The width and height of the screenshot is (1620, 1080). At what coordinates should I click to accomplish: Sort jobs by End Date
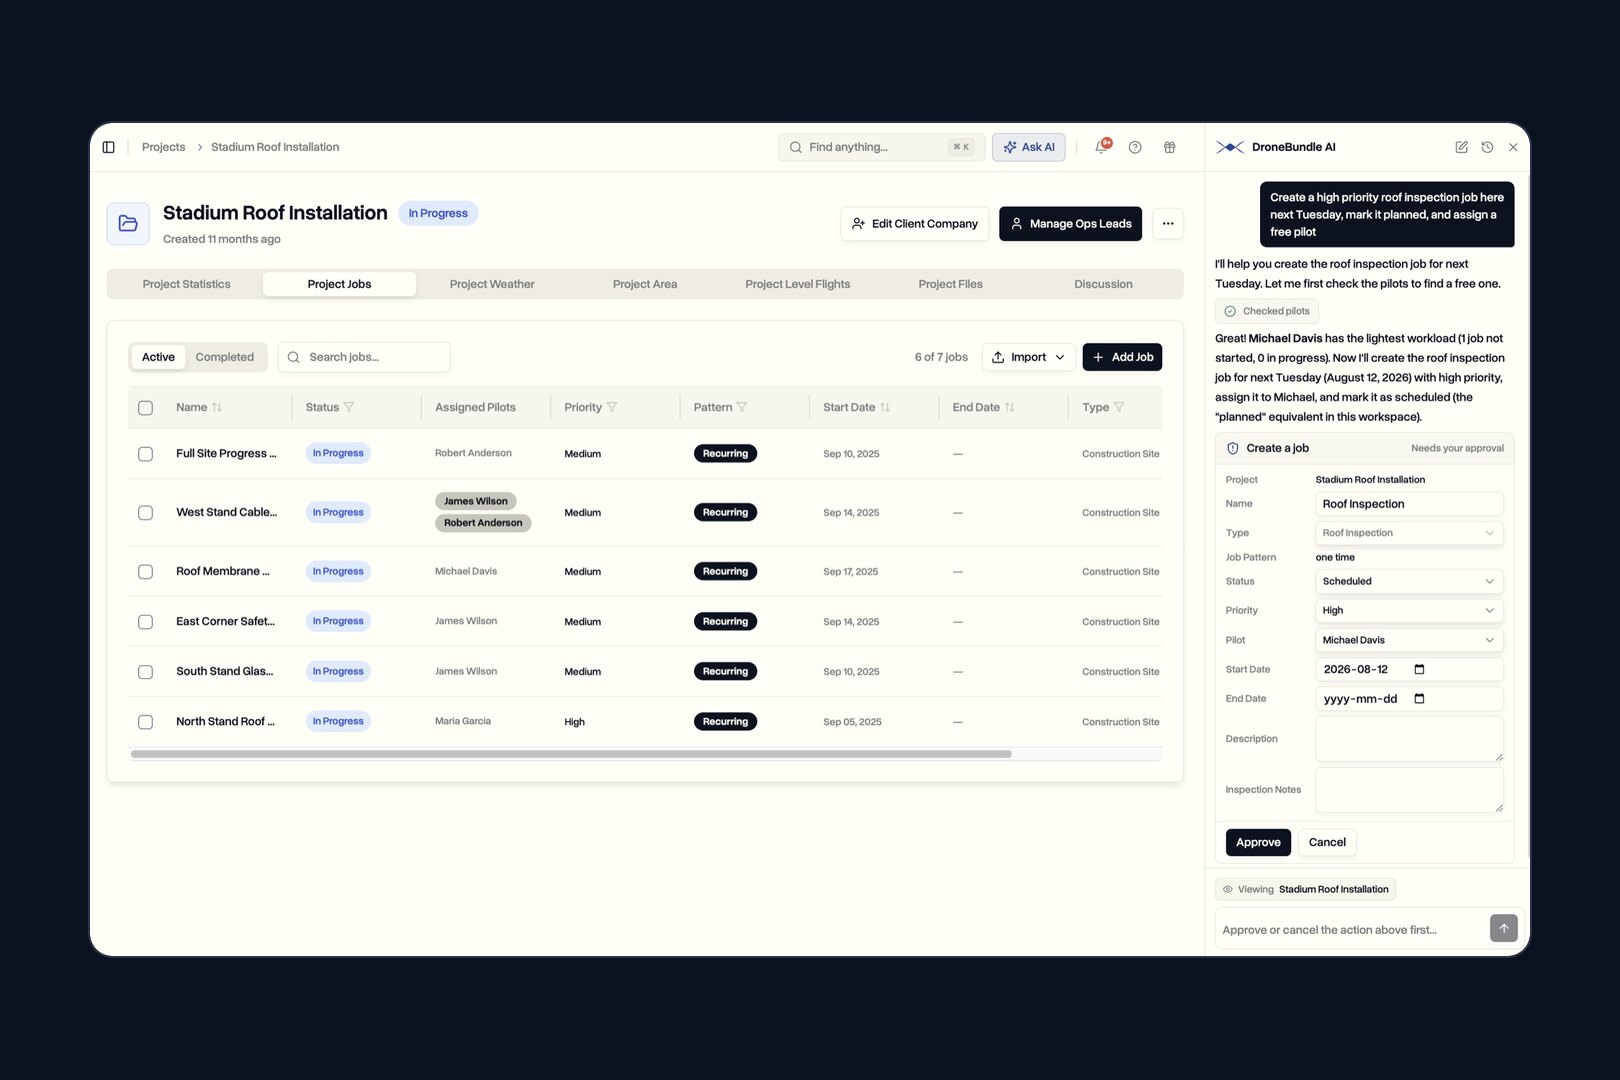pyautogui.click(x=1010, y=407)
